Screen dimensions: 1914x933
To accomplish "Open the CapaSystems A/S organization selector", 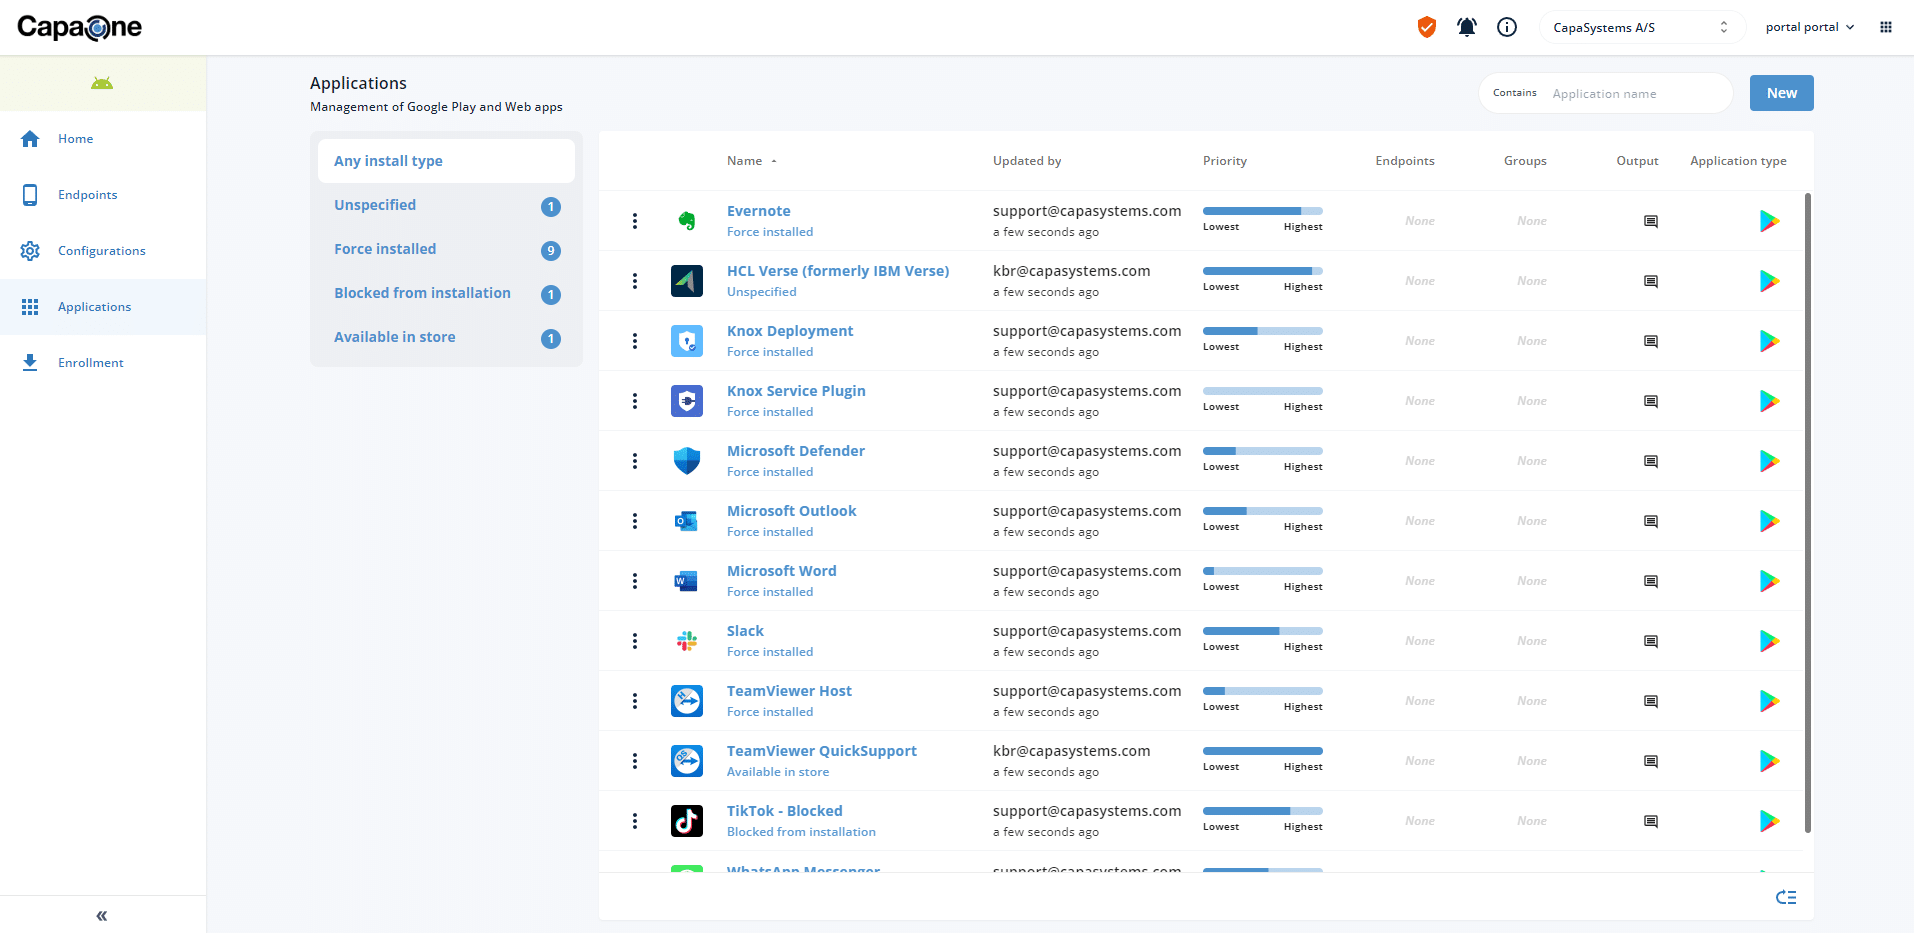I will point(1642,27).
